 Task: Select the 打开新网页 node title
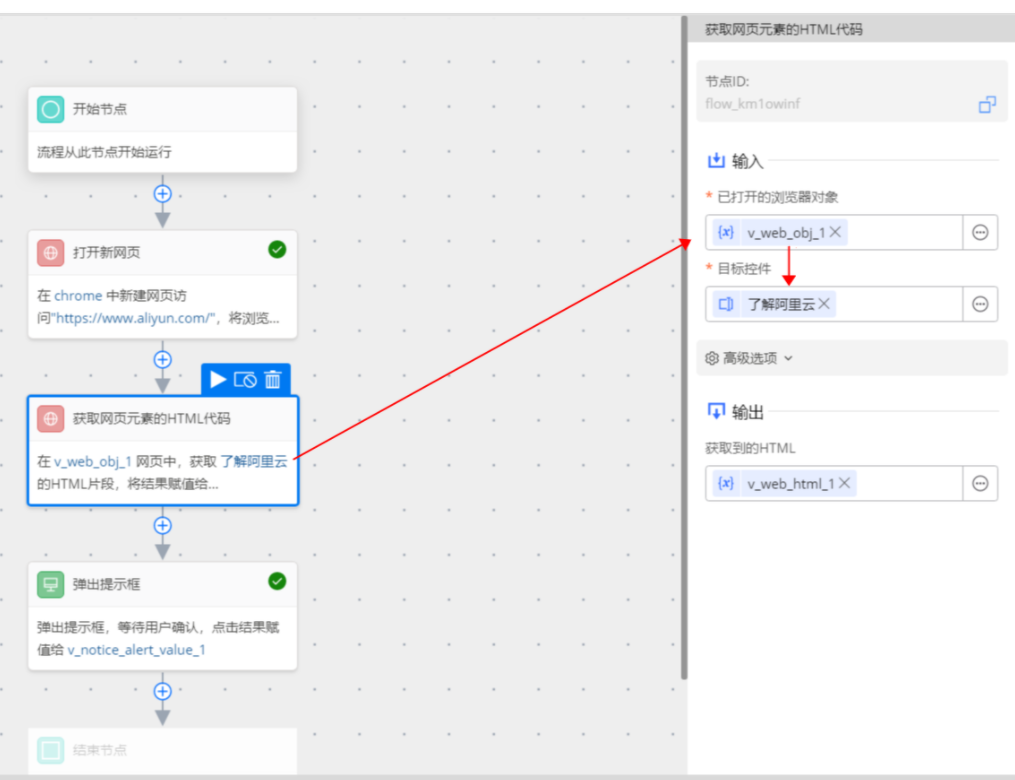click(106, 252)
